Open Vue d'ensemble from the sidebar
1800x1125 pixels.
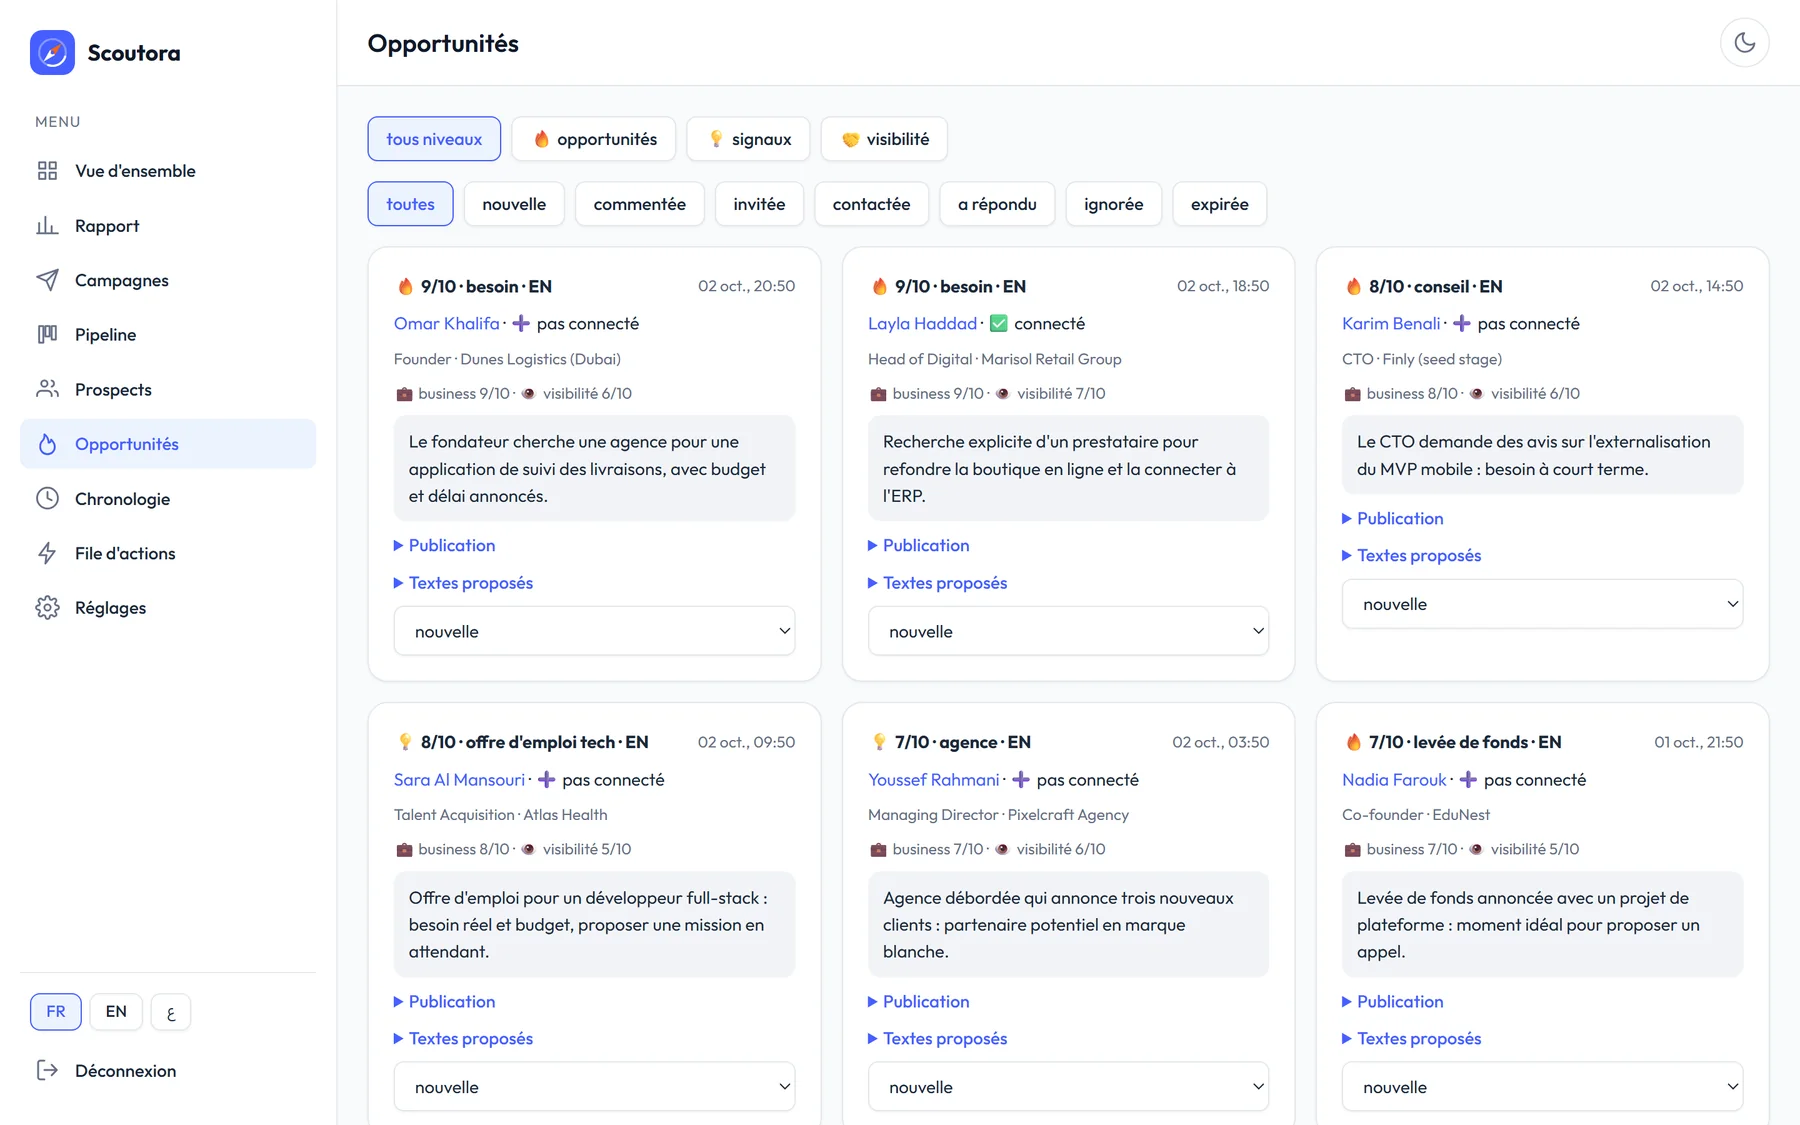tap(168, 171)
